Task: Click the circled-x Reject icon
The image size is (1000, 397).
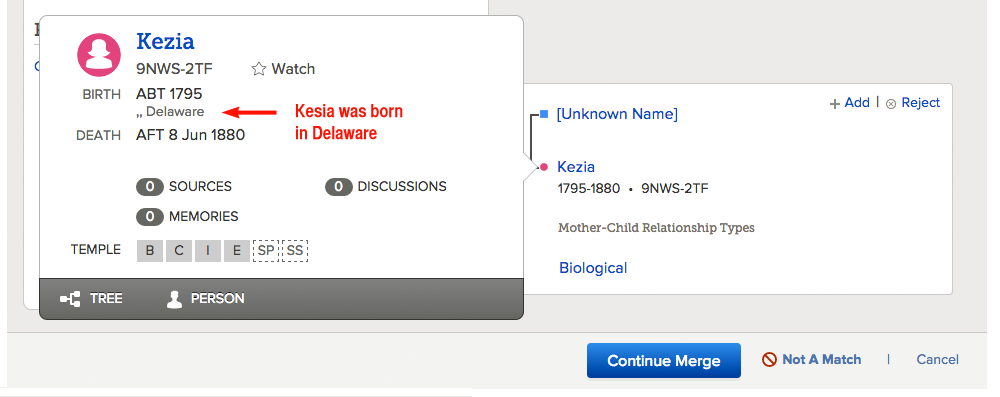Action: point(892,103)
